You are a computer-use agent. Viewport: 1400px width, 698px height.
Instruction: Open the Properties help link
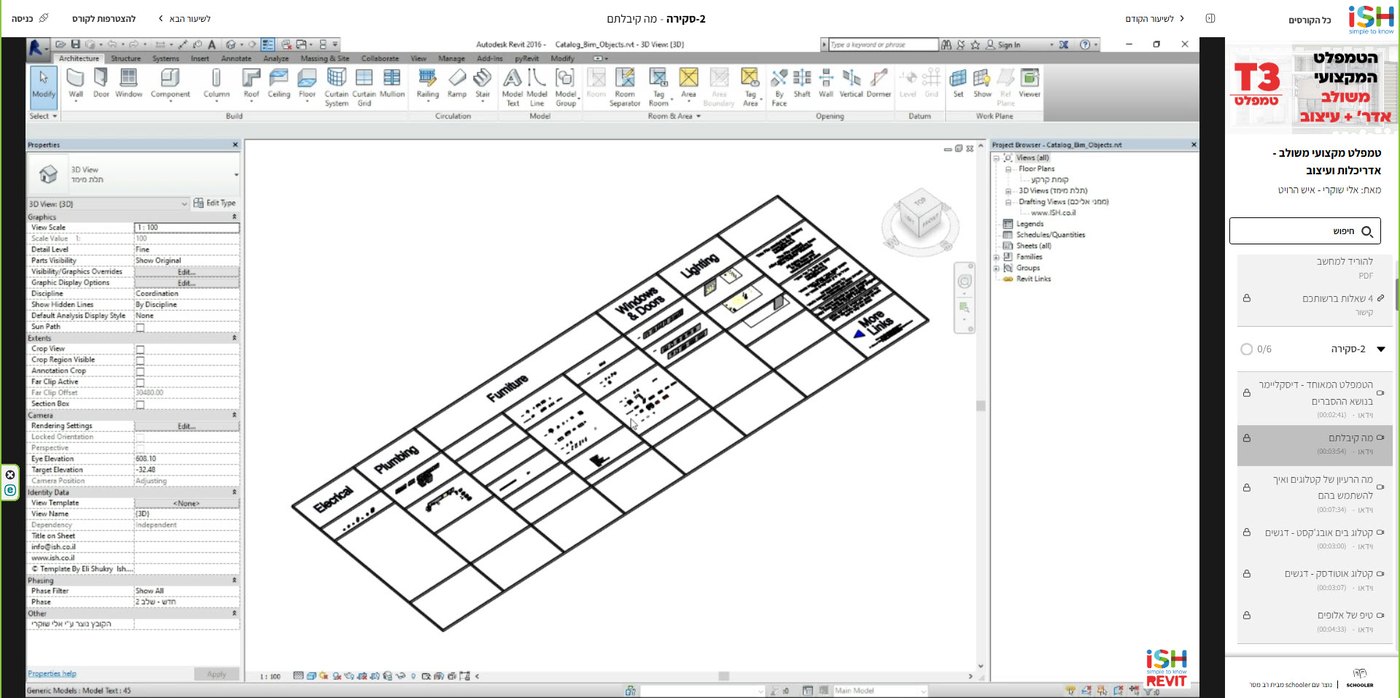52,673
